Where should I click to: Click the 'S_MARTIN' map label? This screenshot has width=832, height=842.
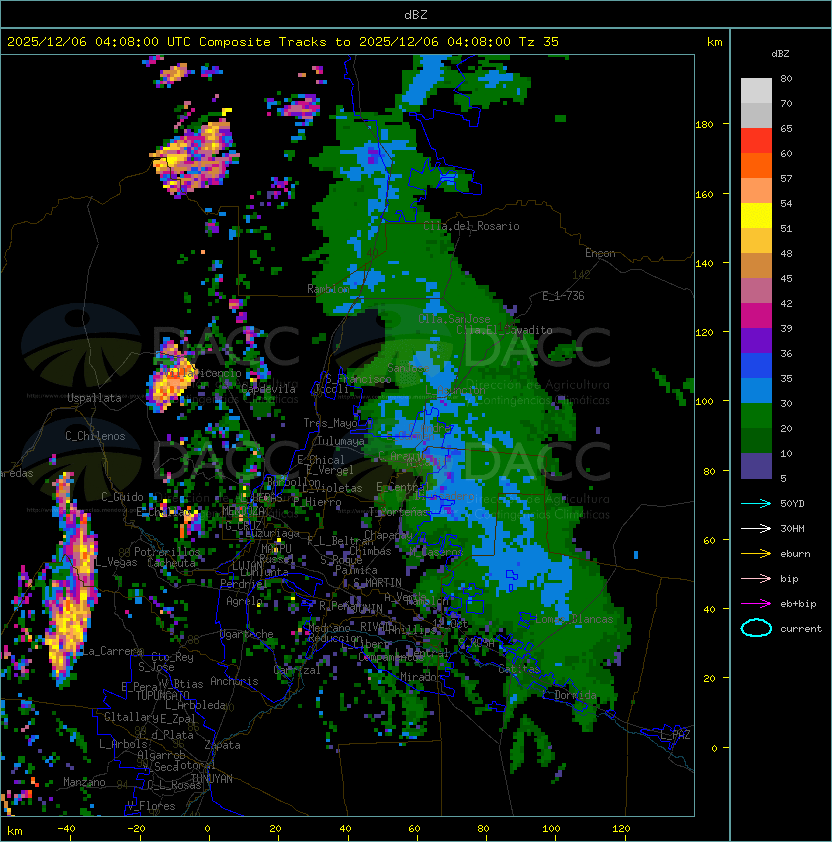[377, 583]
